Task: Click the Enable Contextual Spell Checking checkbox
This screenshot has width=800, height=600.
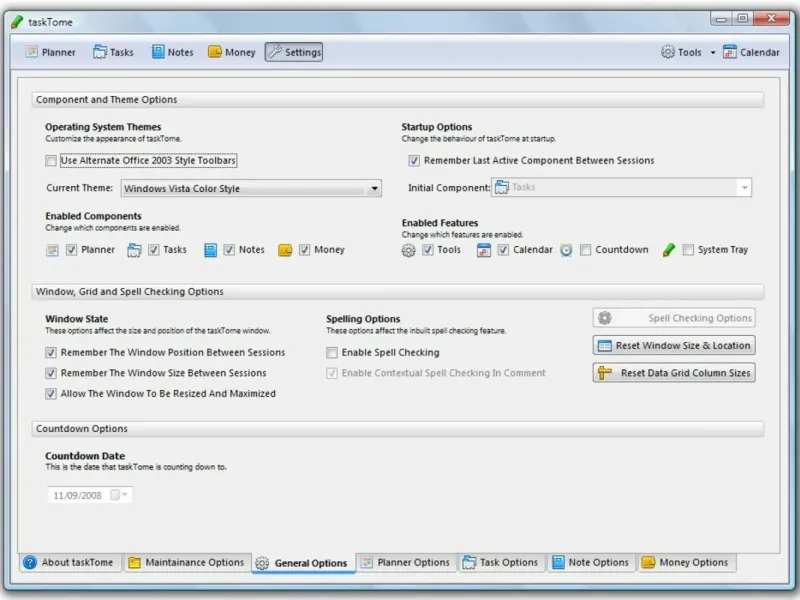Action: [332, 373]
